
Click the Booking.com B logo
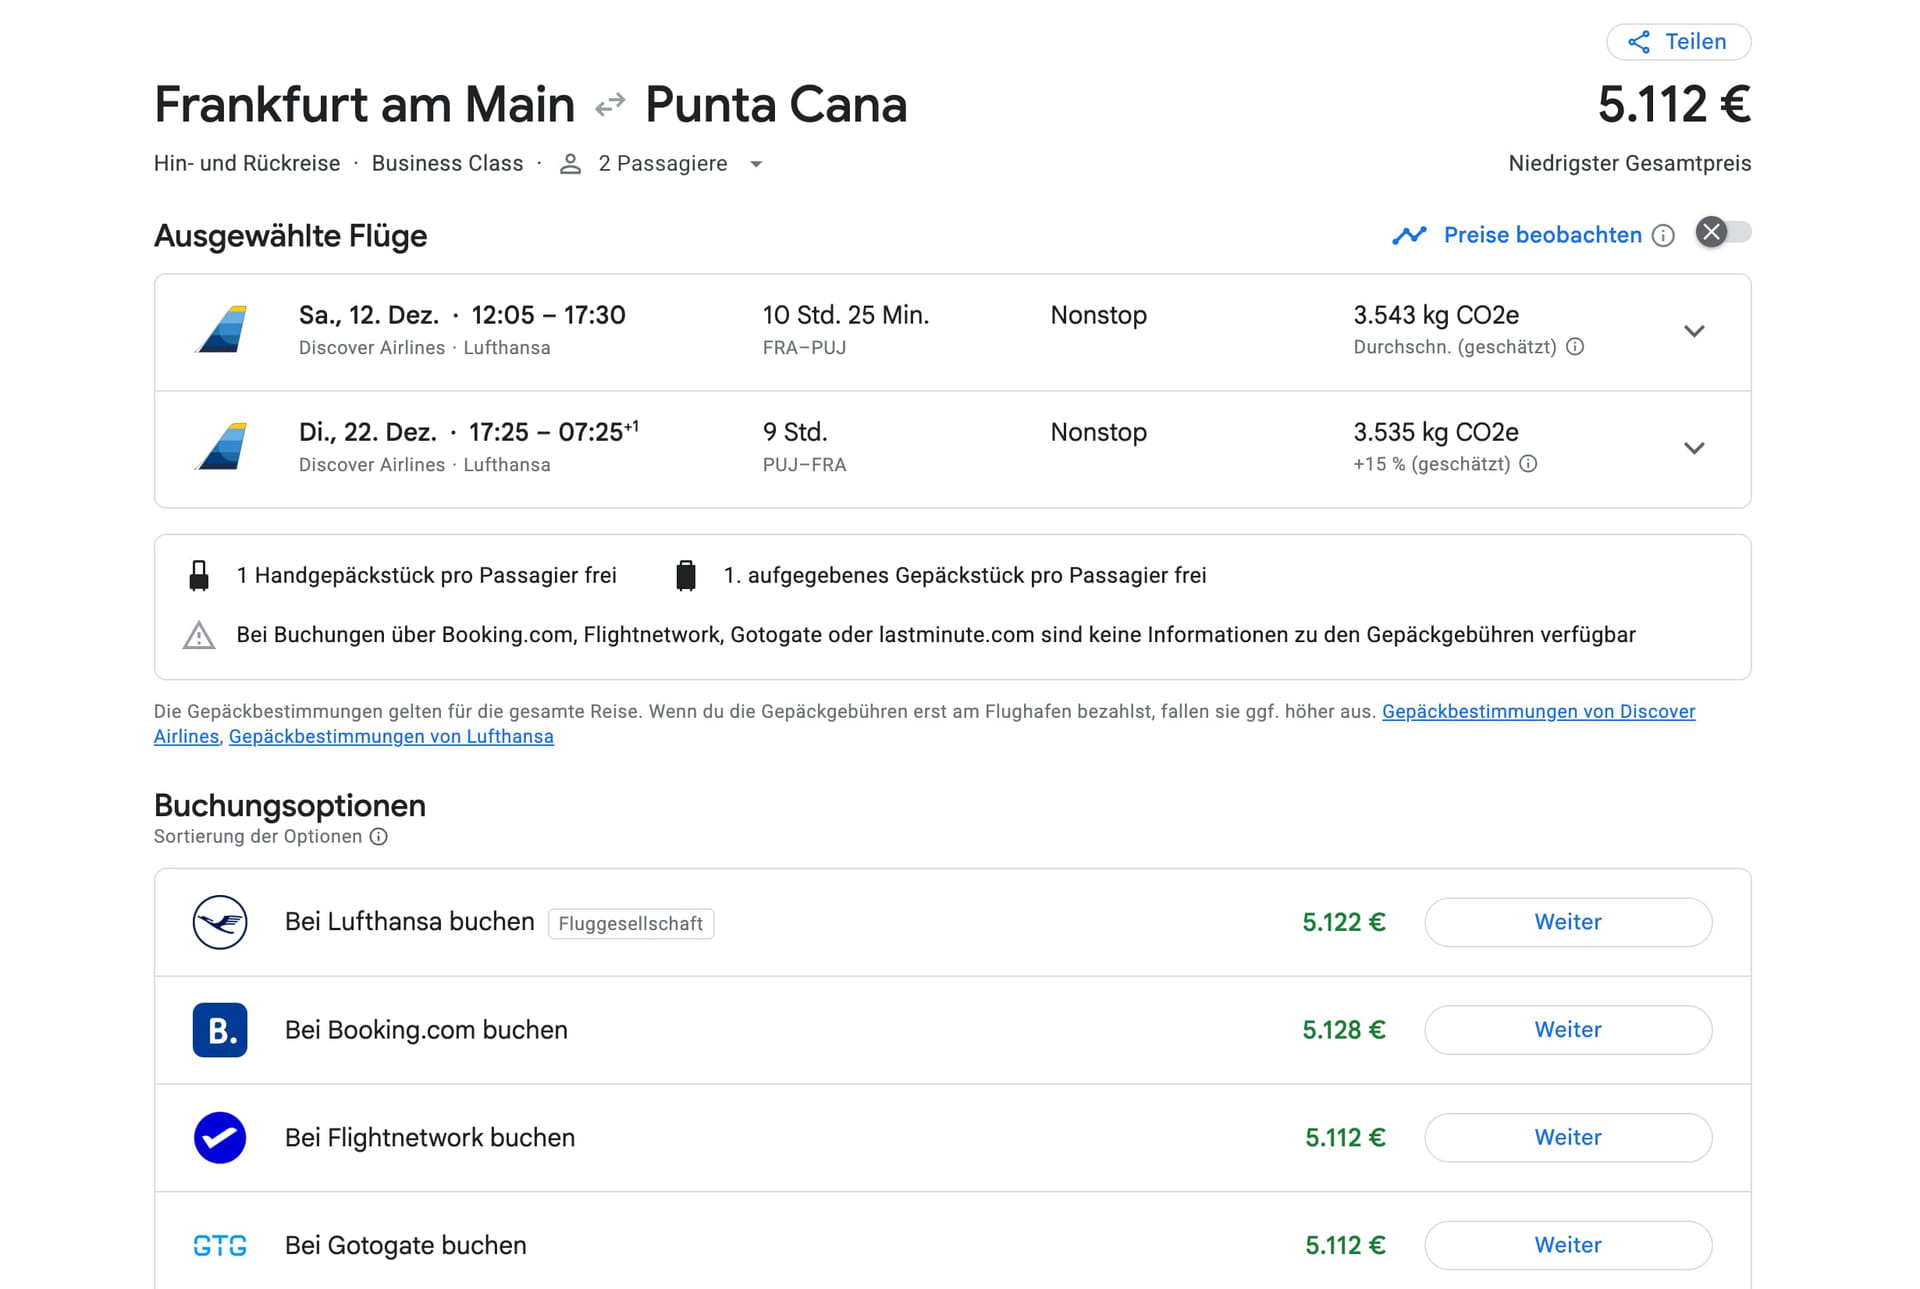(x=220, y=1030)
